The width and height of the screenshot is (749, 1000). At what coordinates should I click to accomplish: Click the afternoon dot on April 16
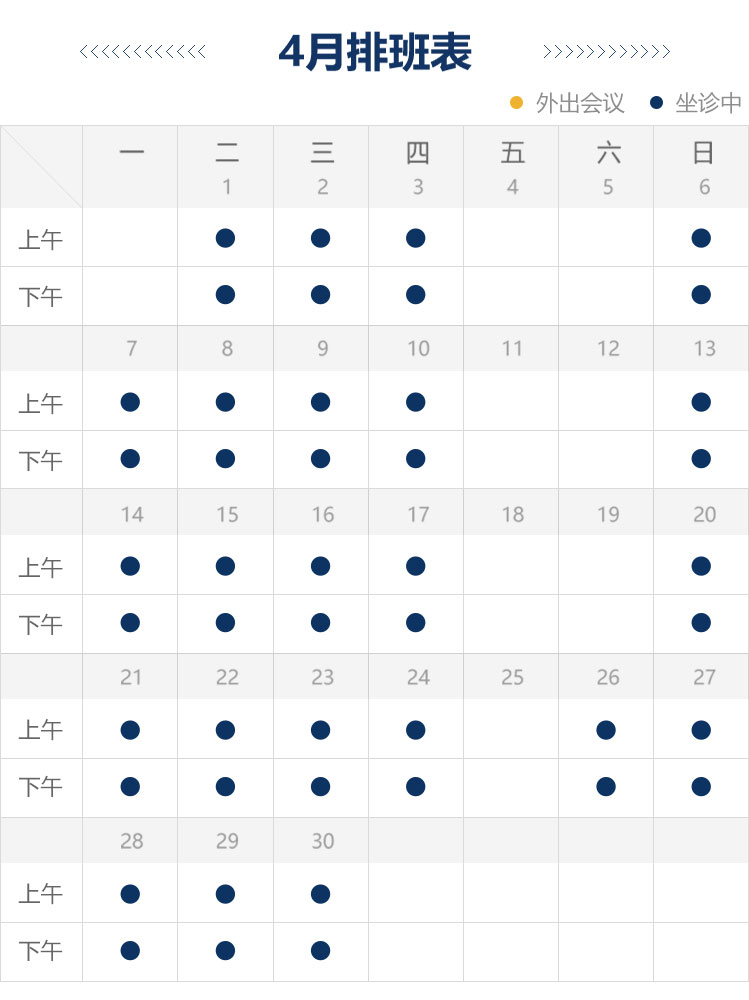321,623
